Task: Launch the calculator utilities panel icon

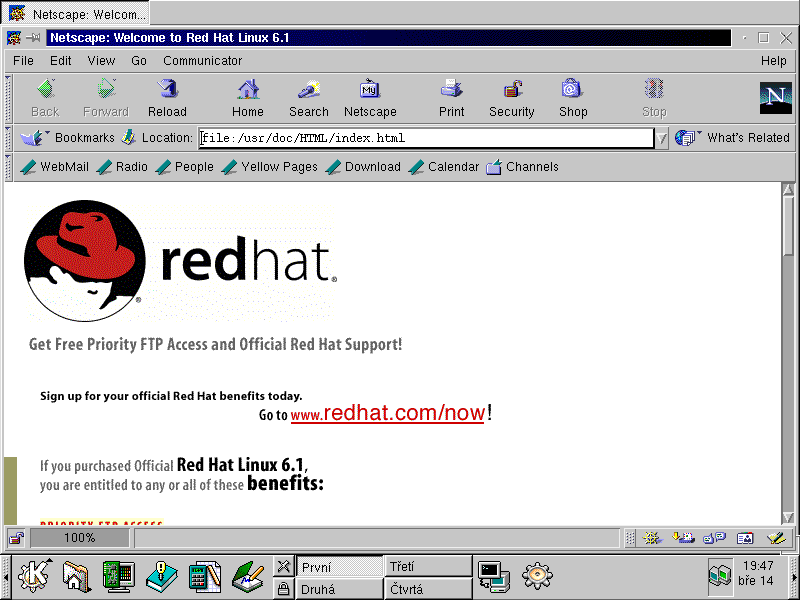Action: click(205, 576)
